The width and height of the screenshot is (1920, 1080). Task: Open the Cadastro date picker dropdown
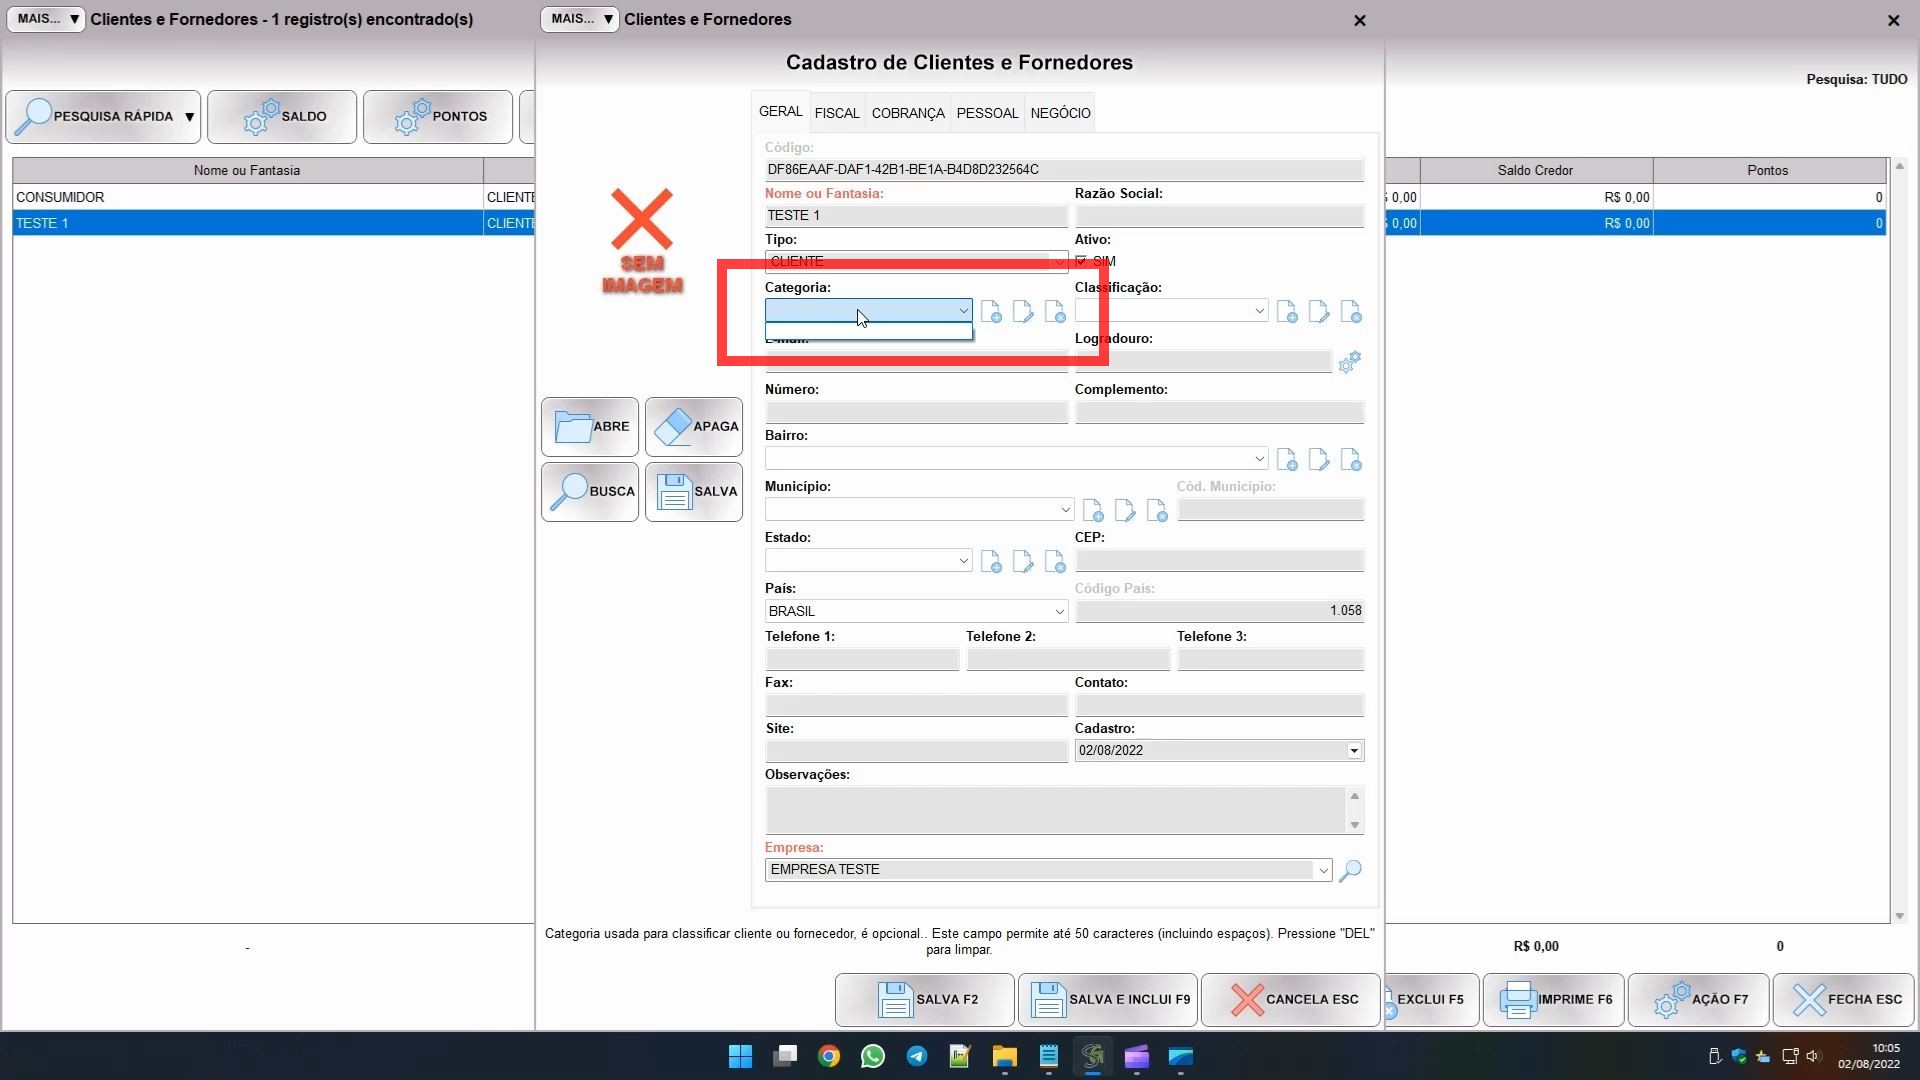pyautogui.click(x=1353, y=751)
